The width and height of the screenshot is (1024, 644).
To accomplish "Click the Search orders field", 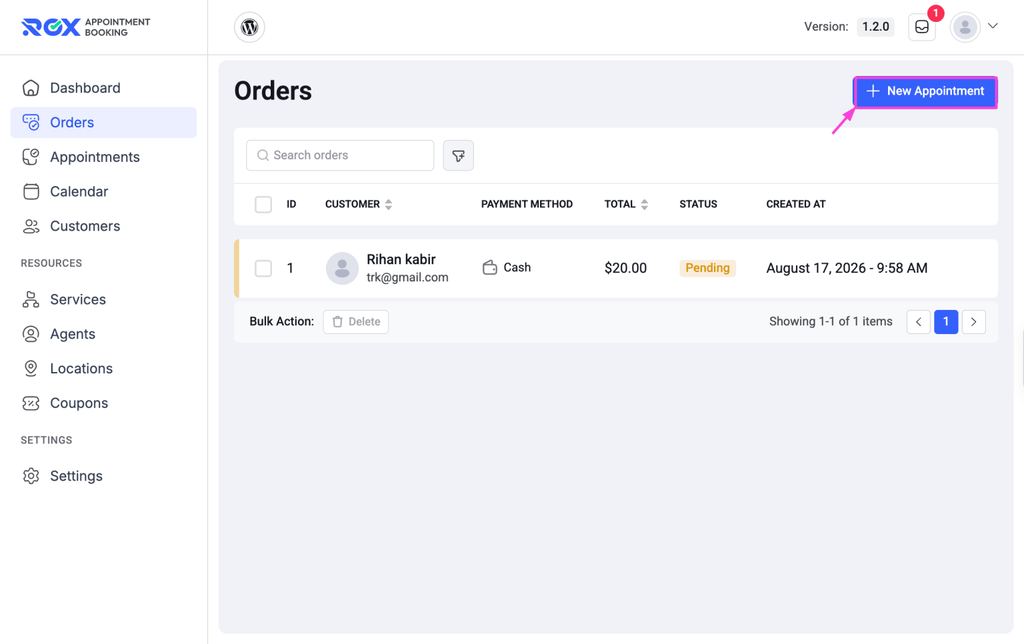I will (340, 155).
